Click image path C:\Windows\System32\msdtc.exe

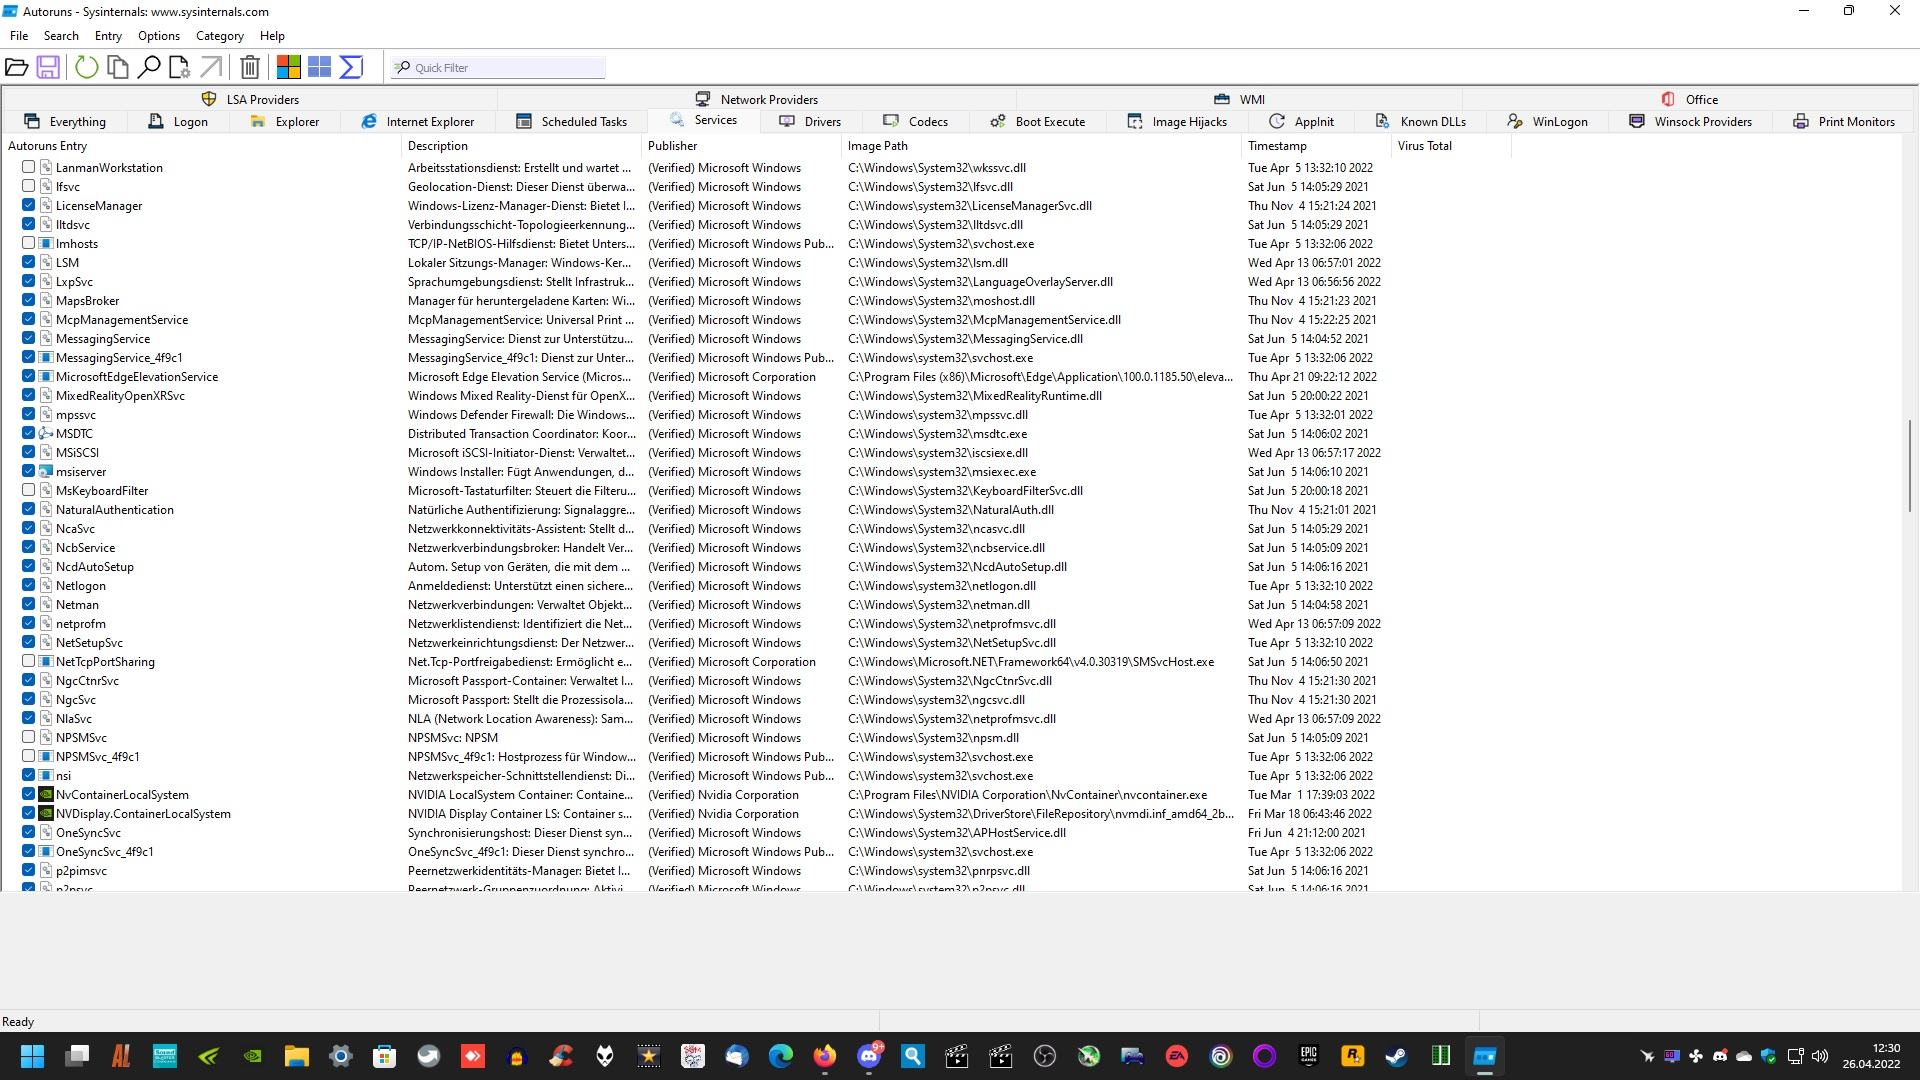938,434
